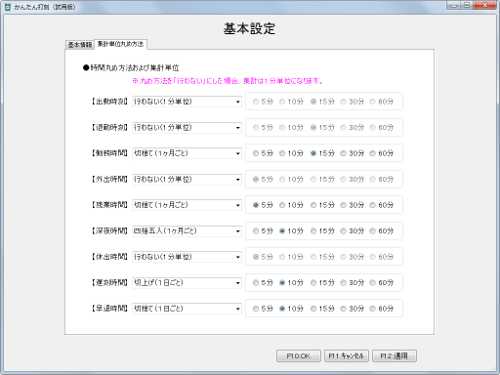Select 60分 for 早退時間
The height and width of the screenshot is (375, 500).
pos(382,309)
